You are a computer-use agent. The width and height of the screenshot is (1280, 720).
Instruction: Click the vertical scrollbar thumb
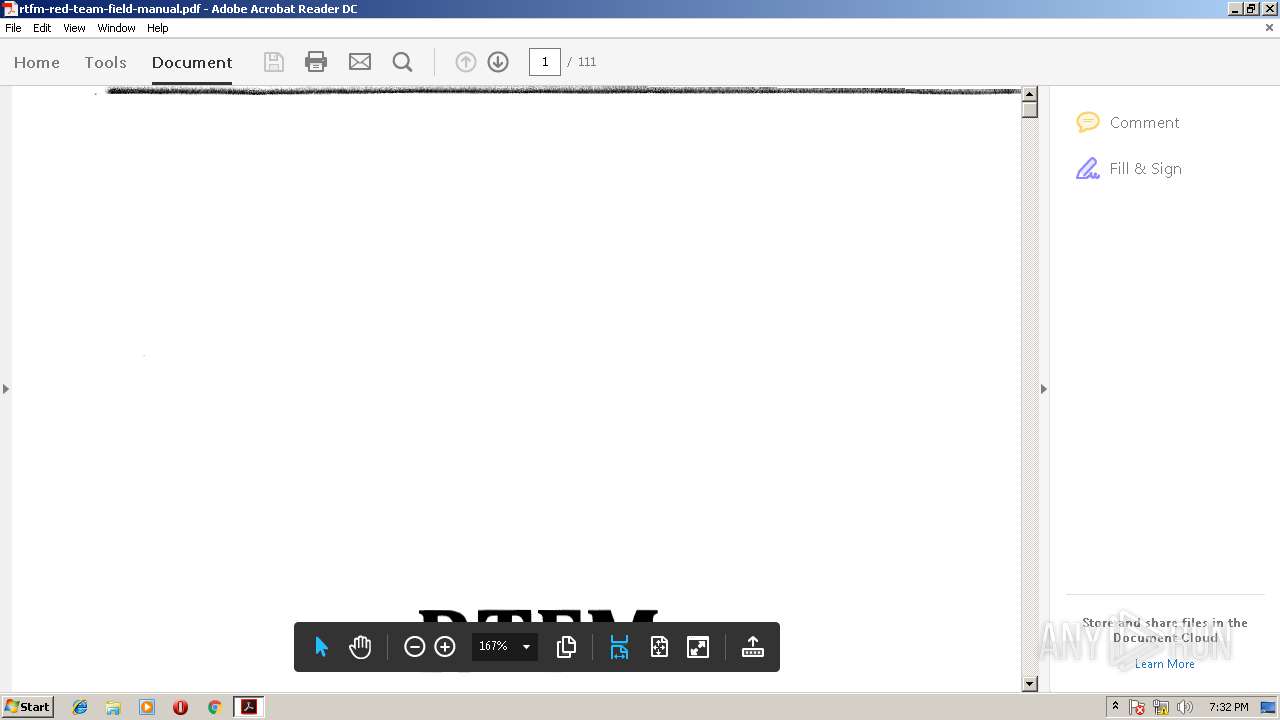[1029, 109]
